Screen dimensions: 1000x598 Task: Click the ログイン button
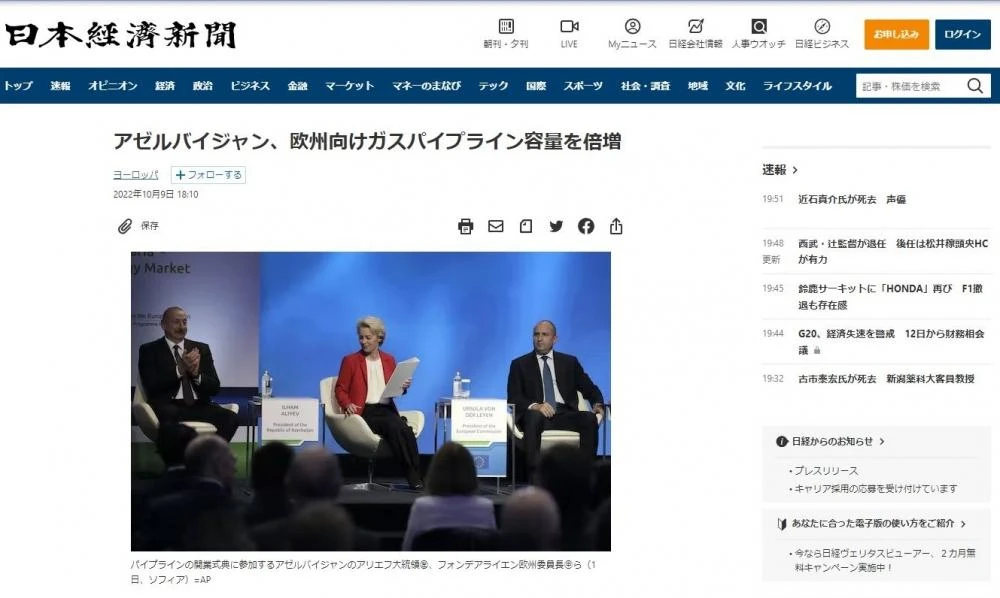pos(962,34)
